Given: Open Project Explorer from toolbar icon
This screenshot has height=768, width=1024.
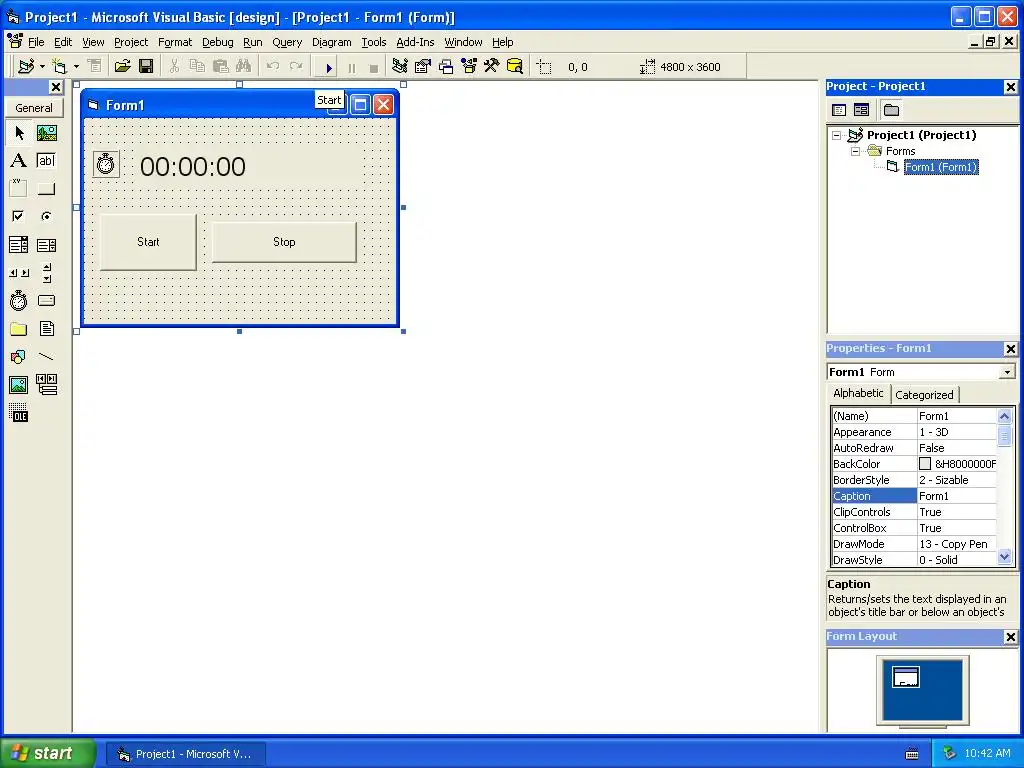Looking at the screenshot, I should [x=400, y=66].
